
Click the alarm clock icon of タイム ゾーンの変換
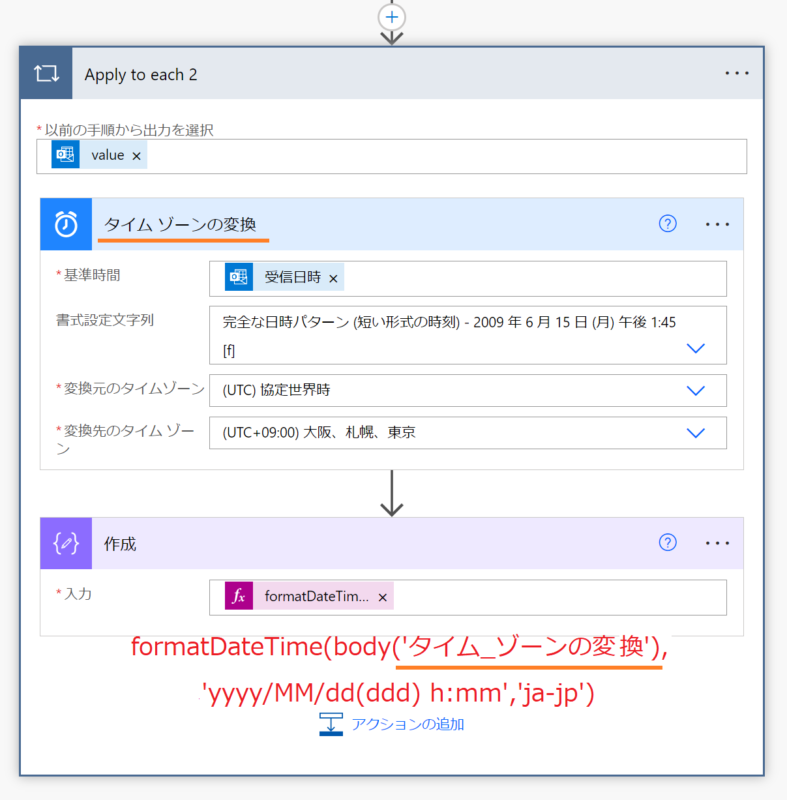(66, 224)
